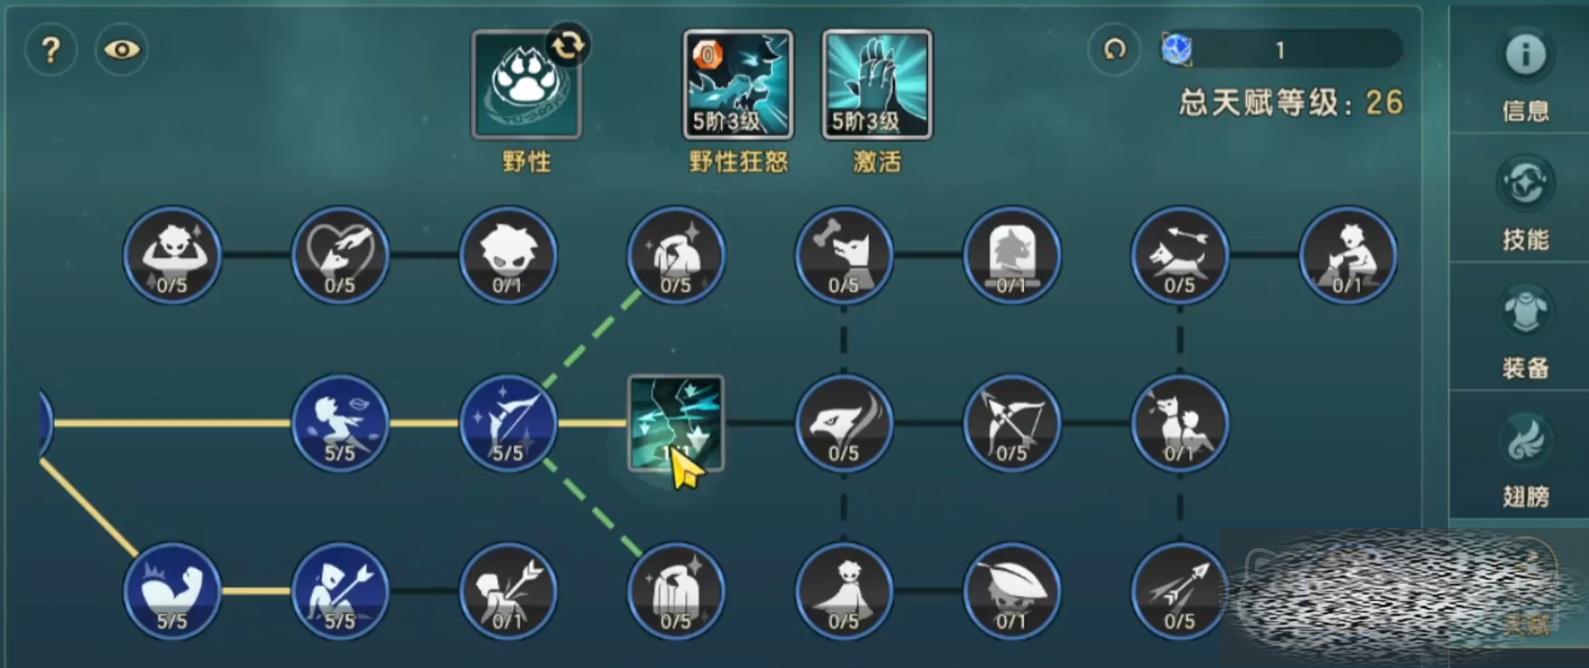The image size is (1589, 668).
Task: Open the 装备 equipment tab
Action: click(x=1525, y=332)
